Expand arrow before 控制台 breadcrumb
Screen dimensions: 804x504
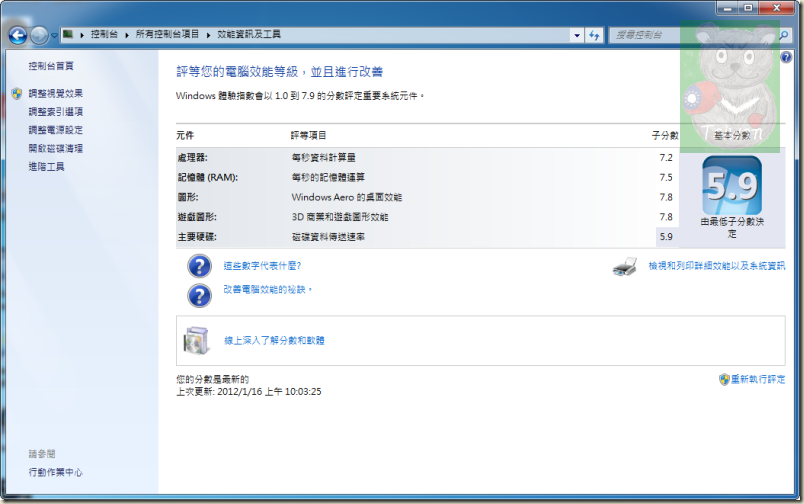[82, 35]
